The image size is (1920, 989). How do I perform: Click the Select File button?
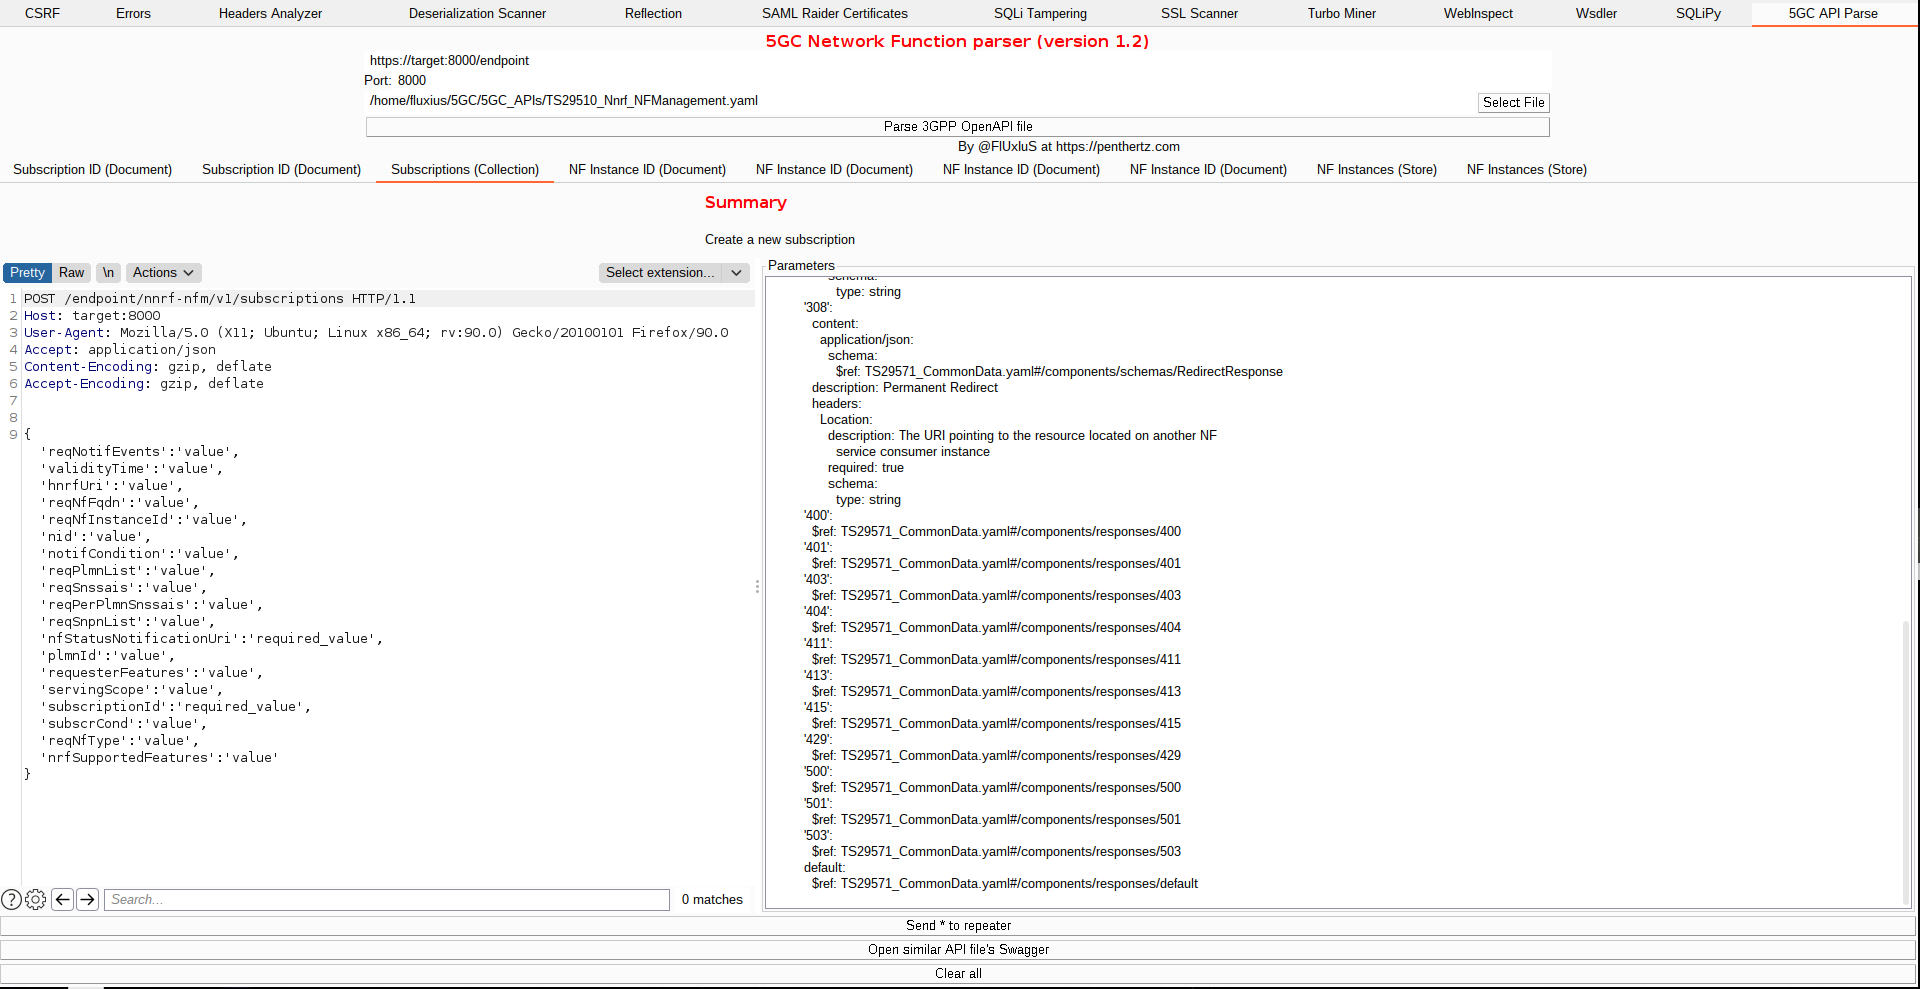pos(1513,102)
